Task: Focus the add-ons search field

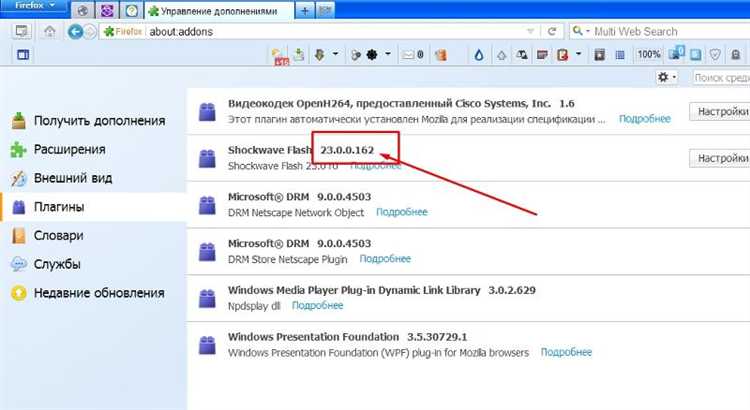Action: click(721, 78)
